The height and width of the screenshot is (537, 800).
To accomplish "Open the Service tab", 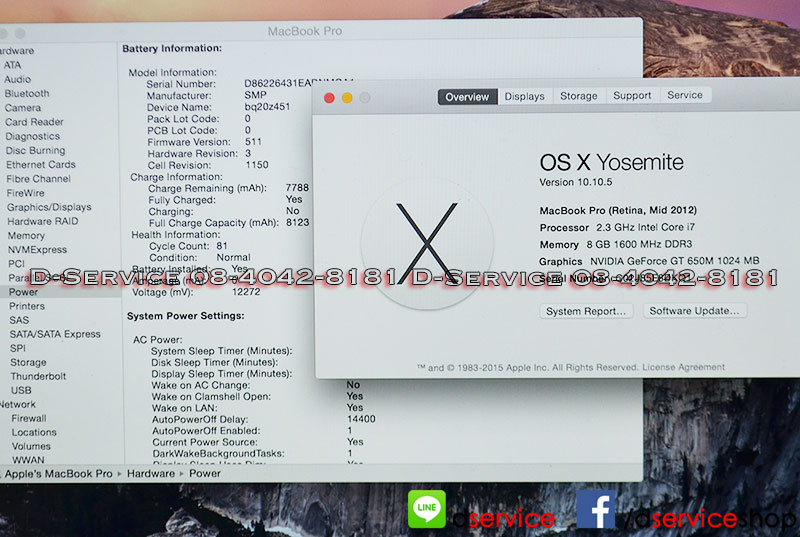I will point(685,95).
